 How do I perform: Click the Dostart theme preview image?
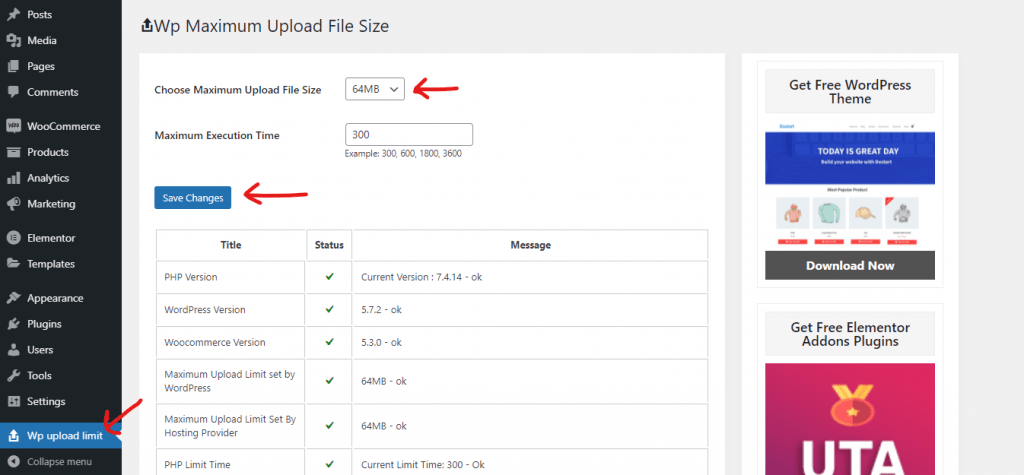(850, 184)
